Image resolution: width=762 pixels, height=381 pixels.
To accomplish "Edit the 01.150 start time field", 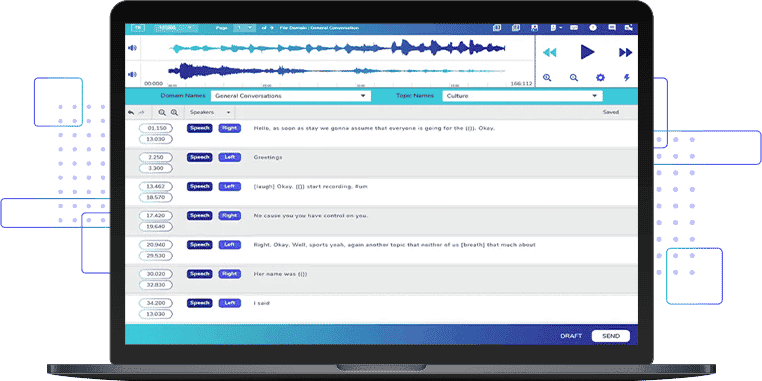I will click(156, 128).
